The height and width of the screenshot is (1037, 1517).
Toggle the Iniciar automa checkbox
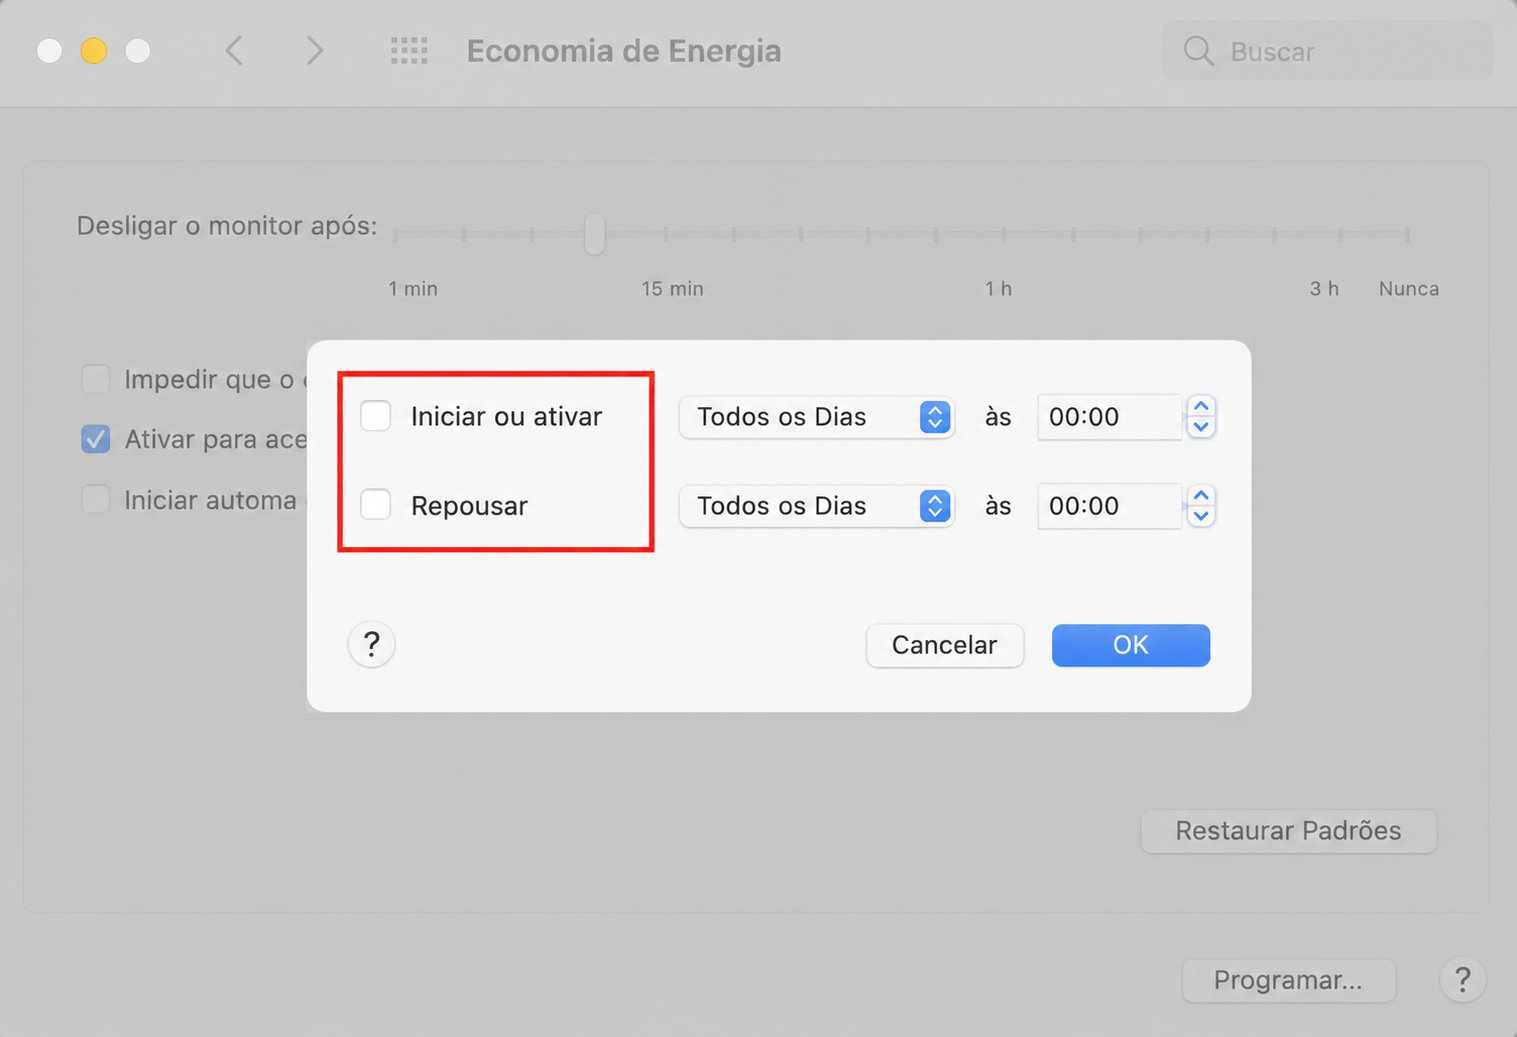(x=96, y=499)
